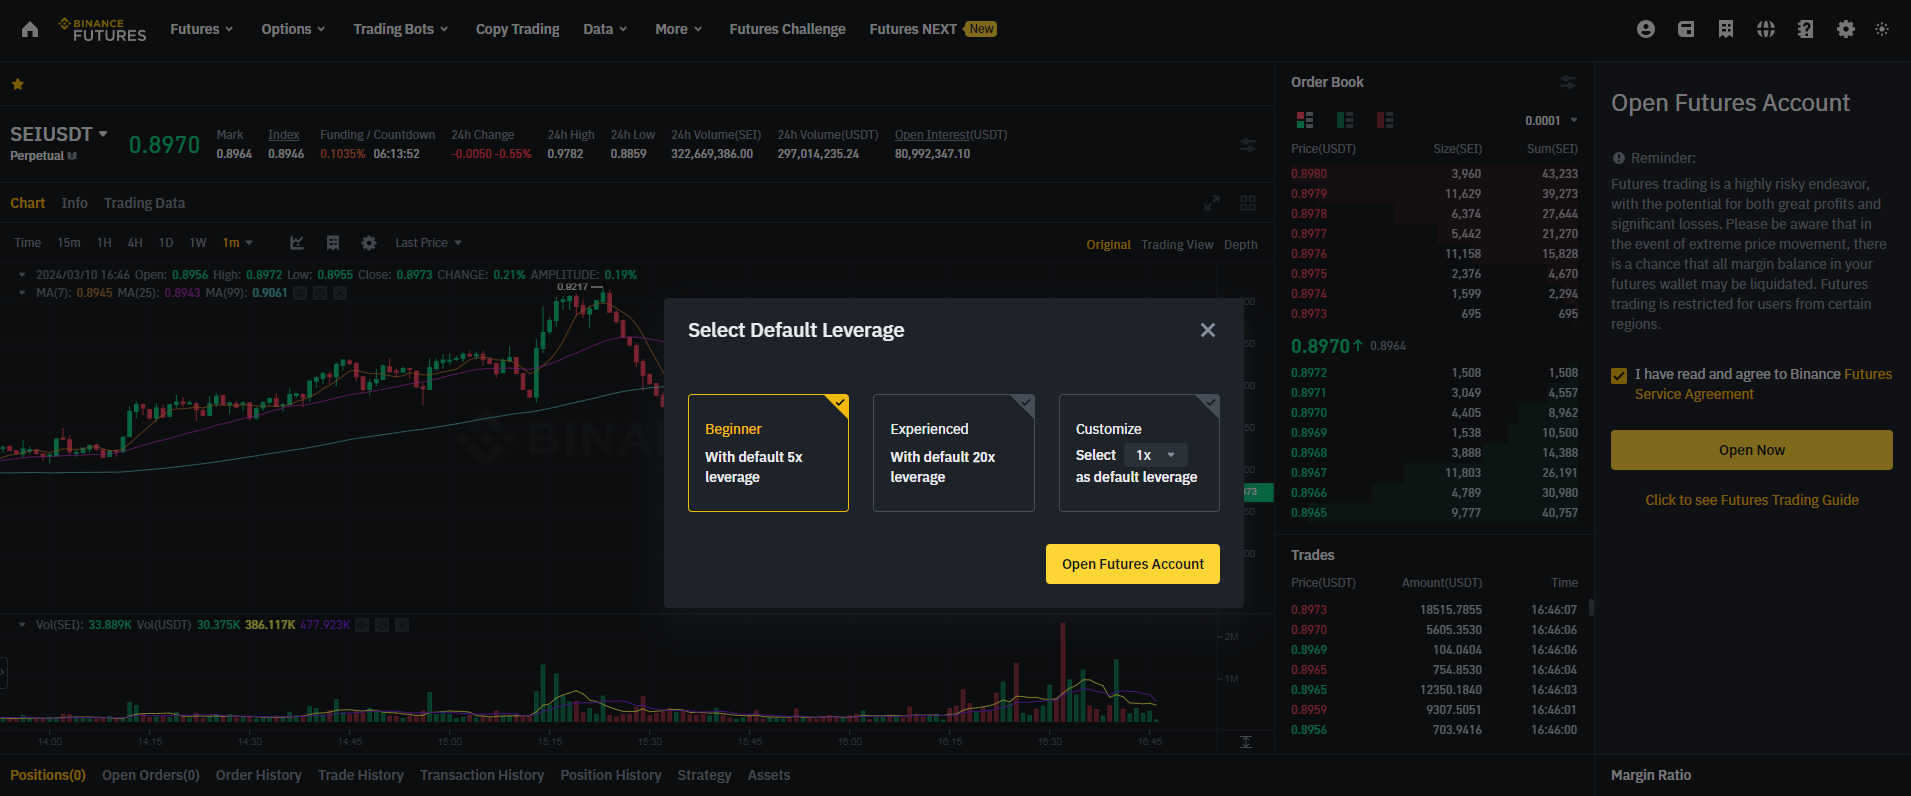The width and height of the screenshot is (1911, 796).
Task: Open the Futures Service Agreement link
Action: (x=1764, y=384)
